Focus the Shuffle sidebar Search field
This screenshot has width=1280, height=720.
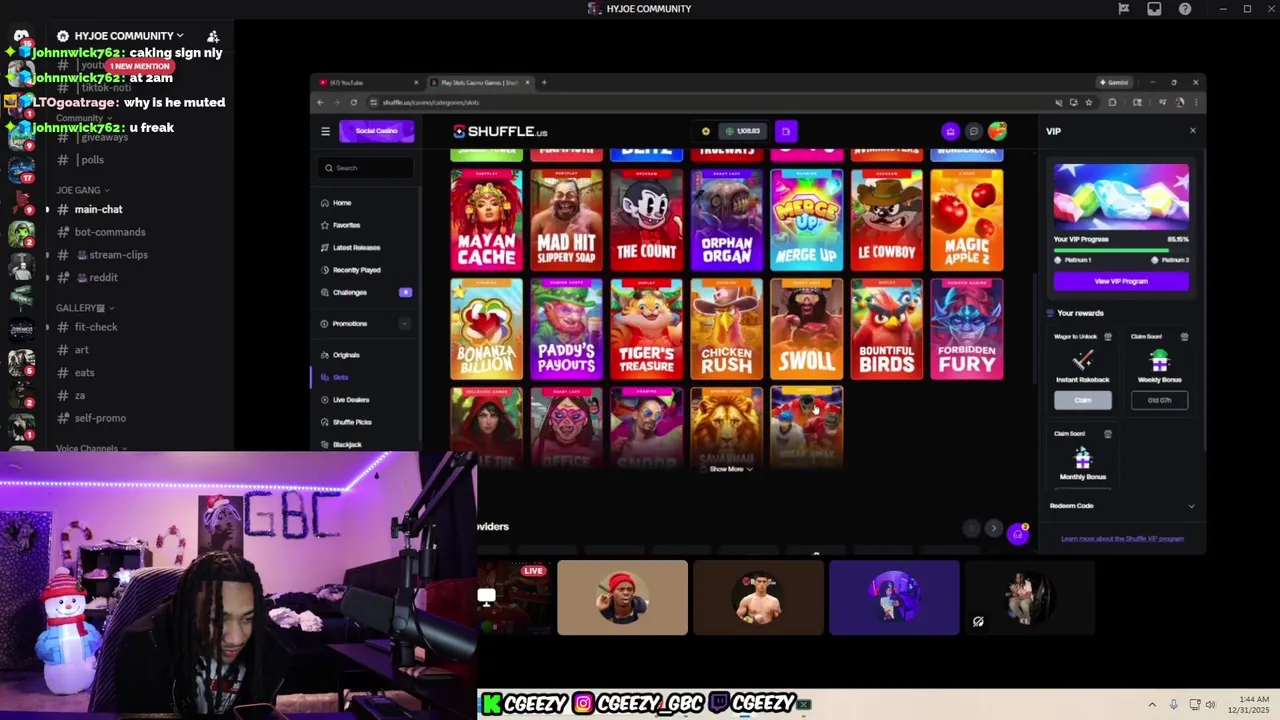(x=368, y=168)
